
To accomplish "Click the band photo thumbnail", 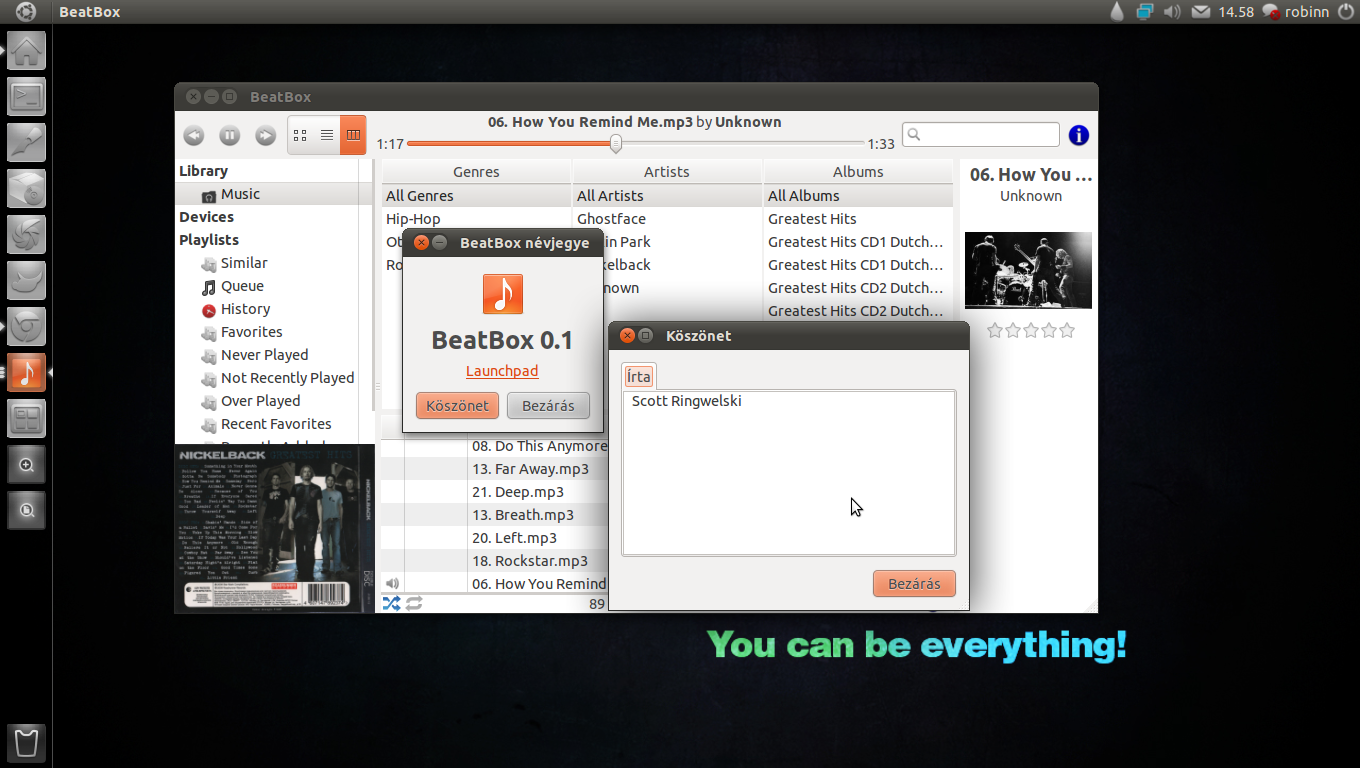I will point(1028,270).
